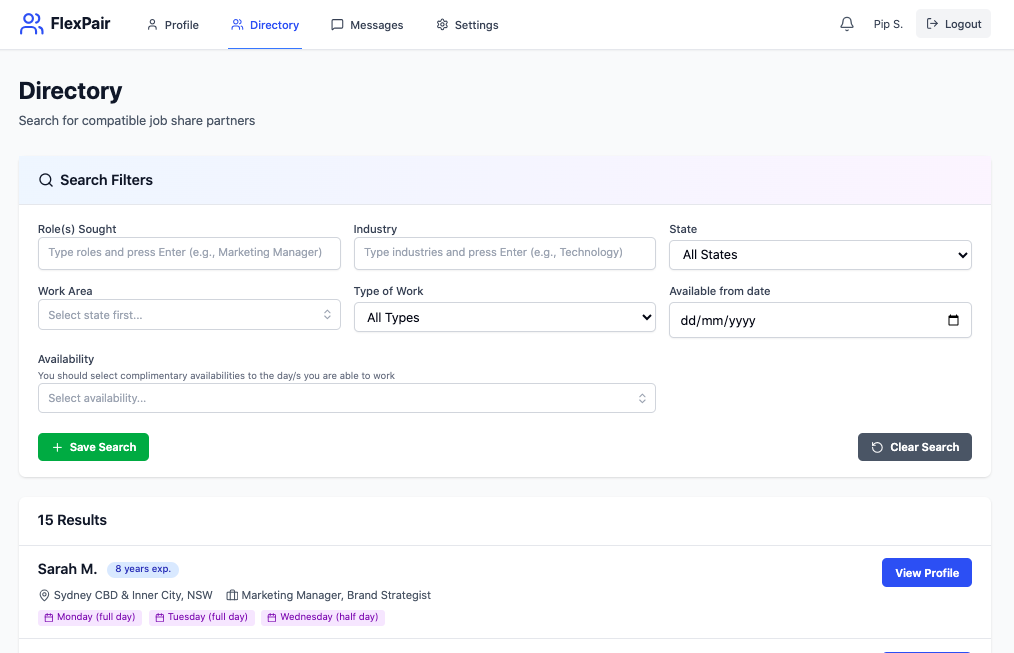Click the magnifier icon beside Search Filters
Viewport: 1014px width, 653px height.
[x=46, y=180]
